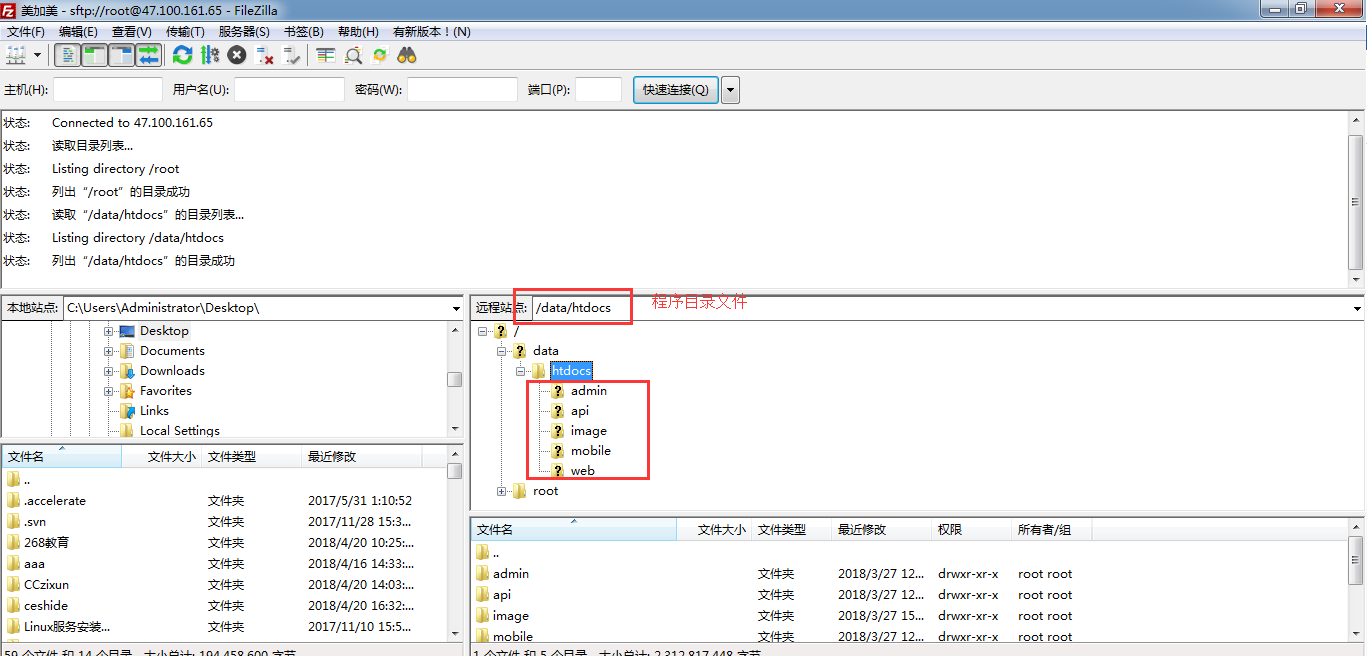The image size is (1367, 656).
Task: Expand the Favorites node in local tree
Action: 108,391
